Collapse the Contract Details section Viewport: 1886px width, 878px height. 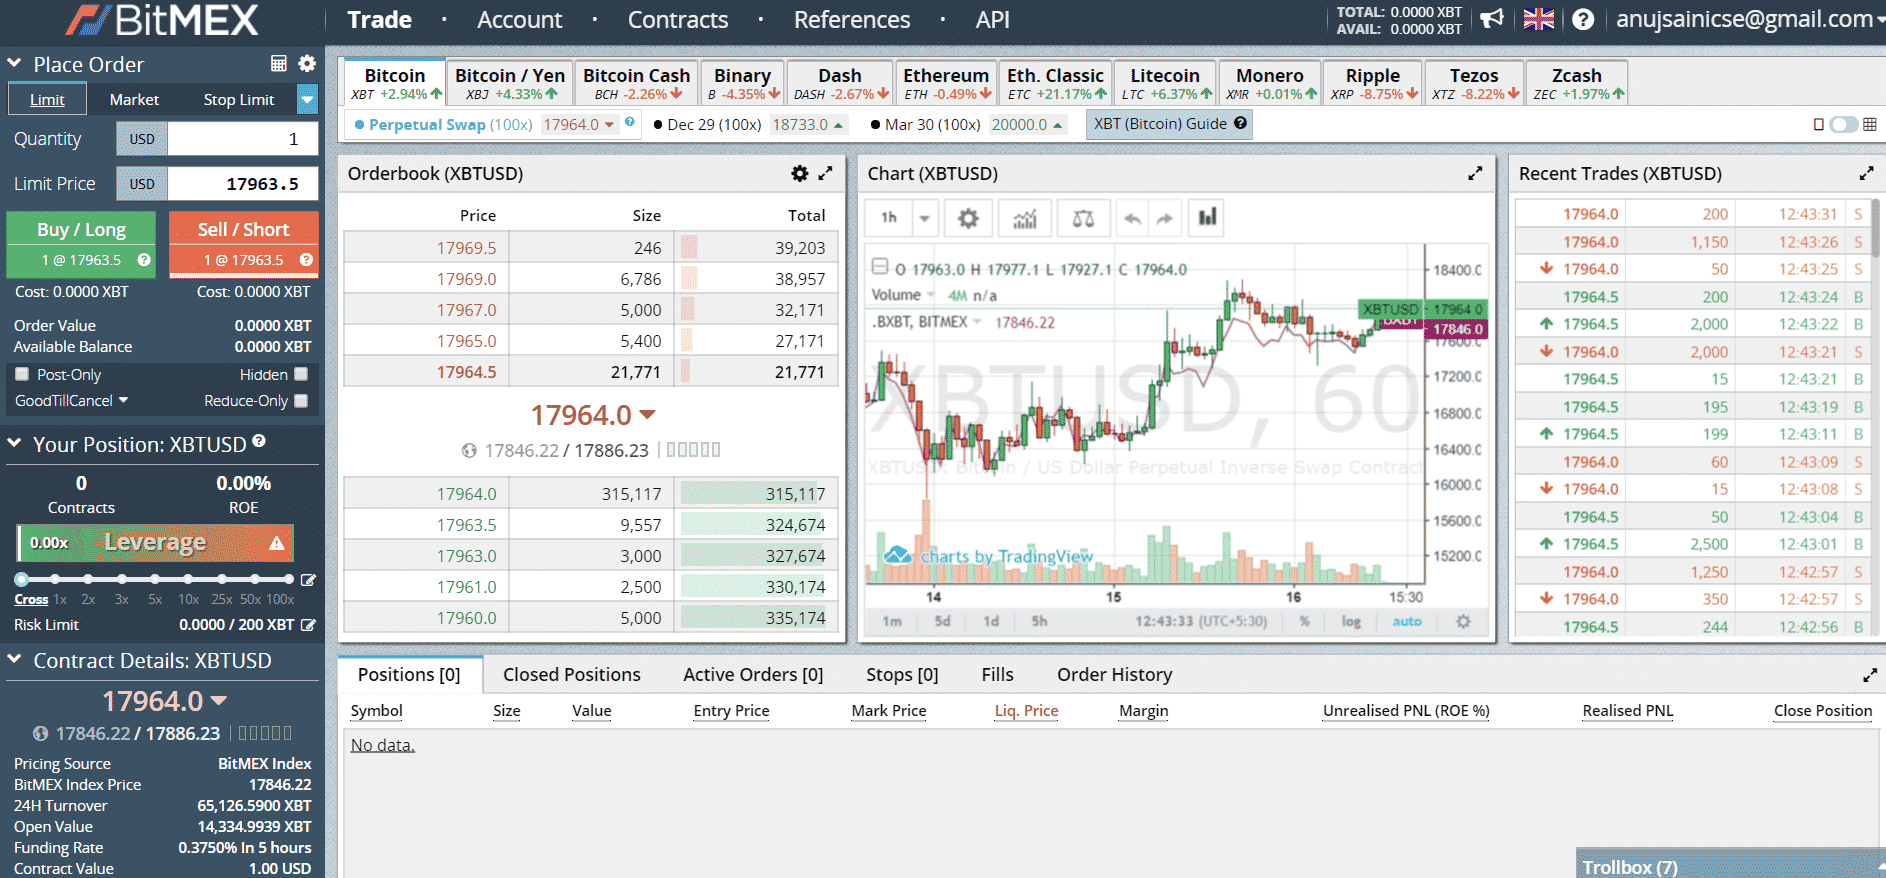click(15, 659)
